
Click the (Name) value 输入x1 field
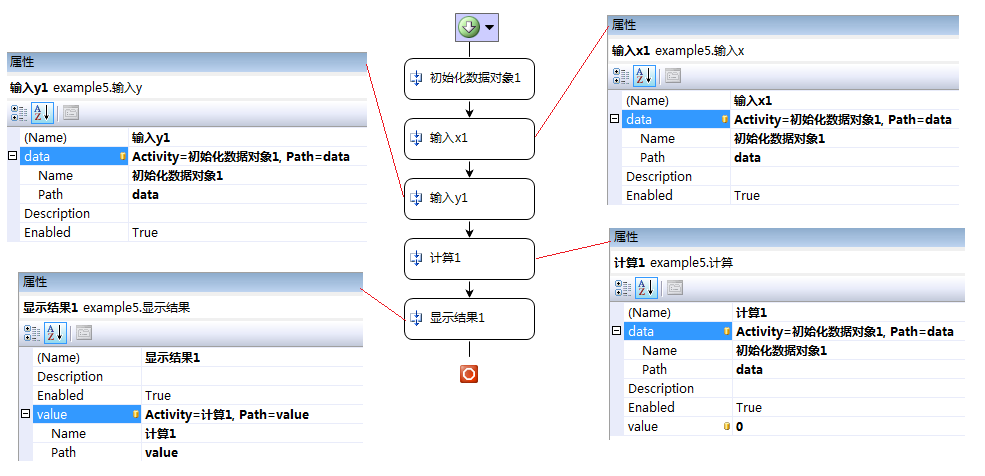(845, 100)
